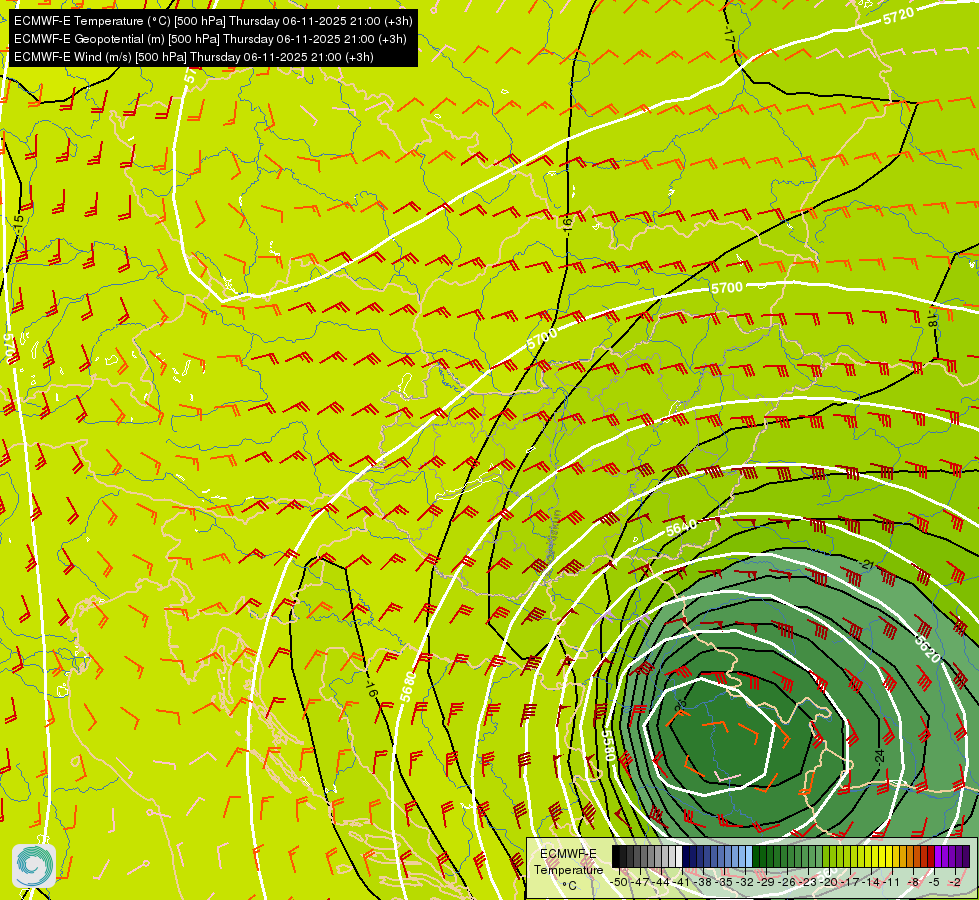Click the 5640 geopotential contour label

point(681,528)
